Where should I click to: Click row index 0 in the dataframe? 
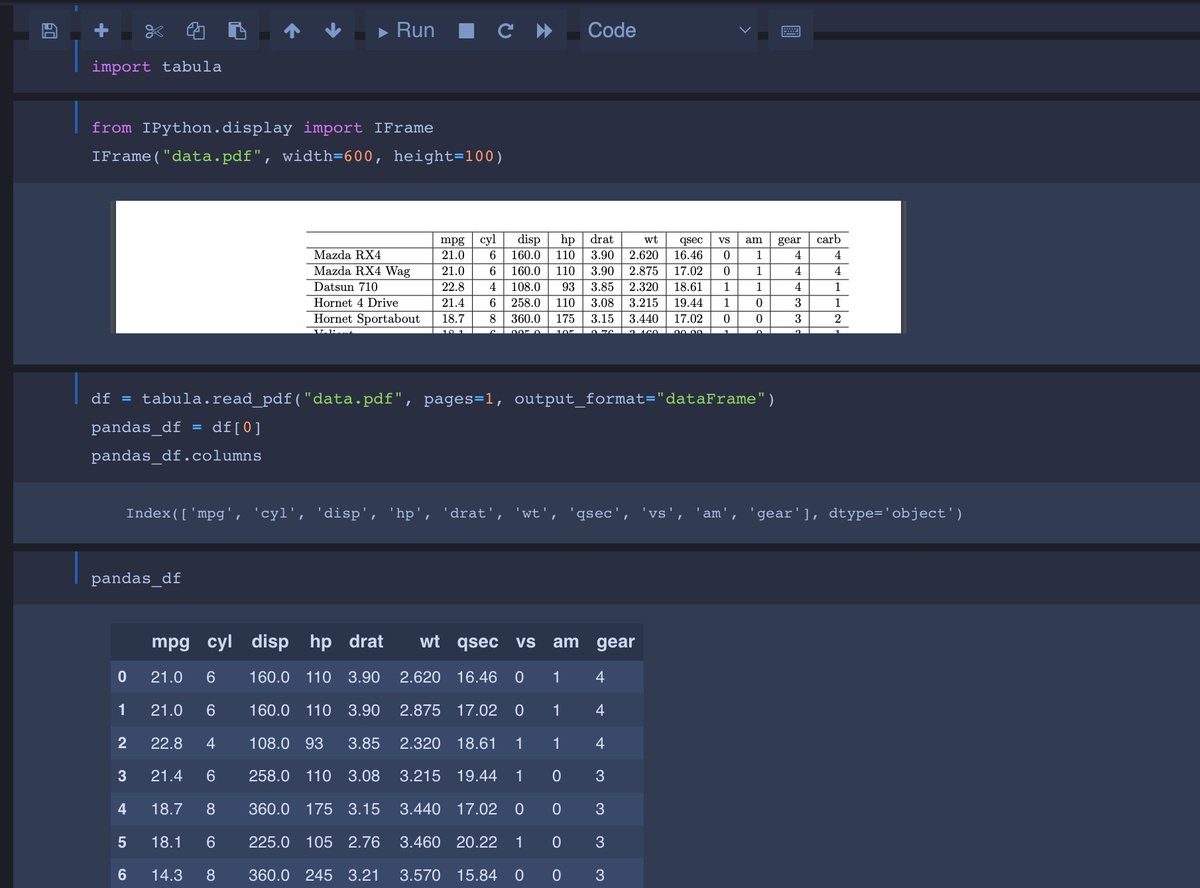coord(122,677)
